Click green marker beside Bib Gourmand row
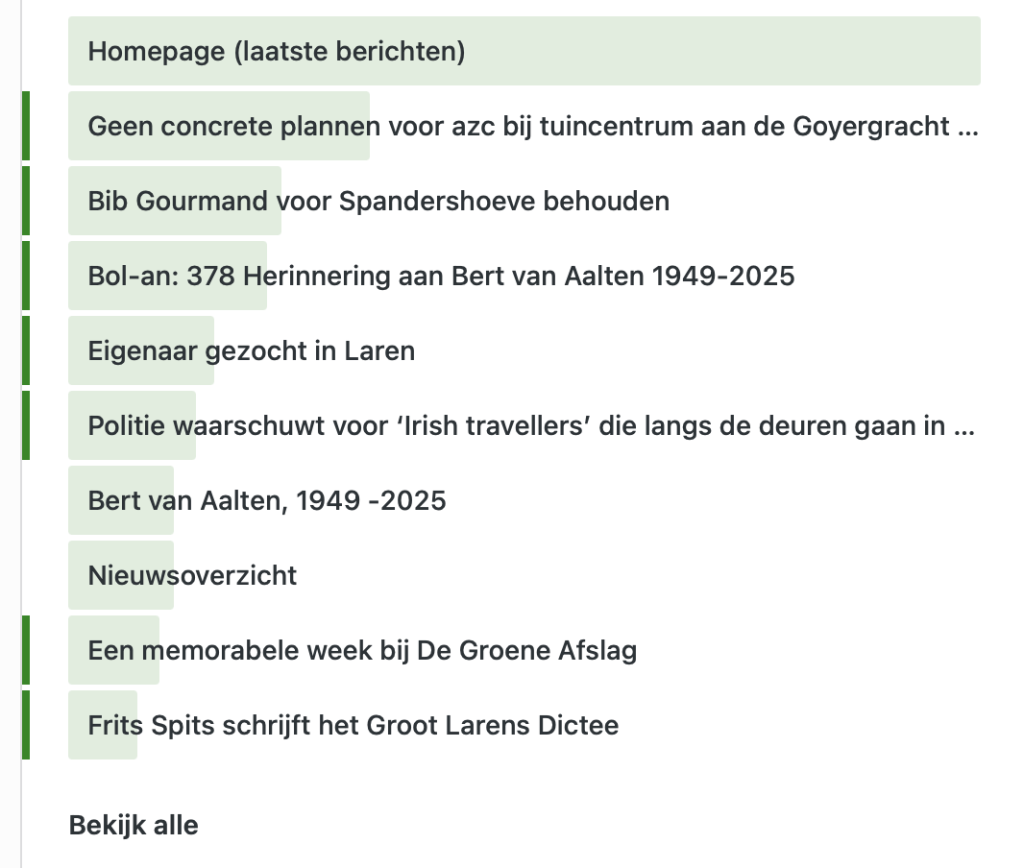The height and width of the screenshot is (868, 1024). pos(26,201)
